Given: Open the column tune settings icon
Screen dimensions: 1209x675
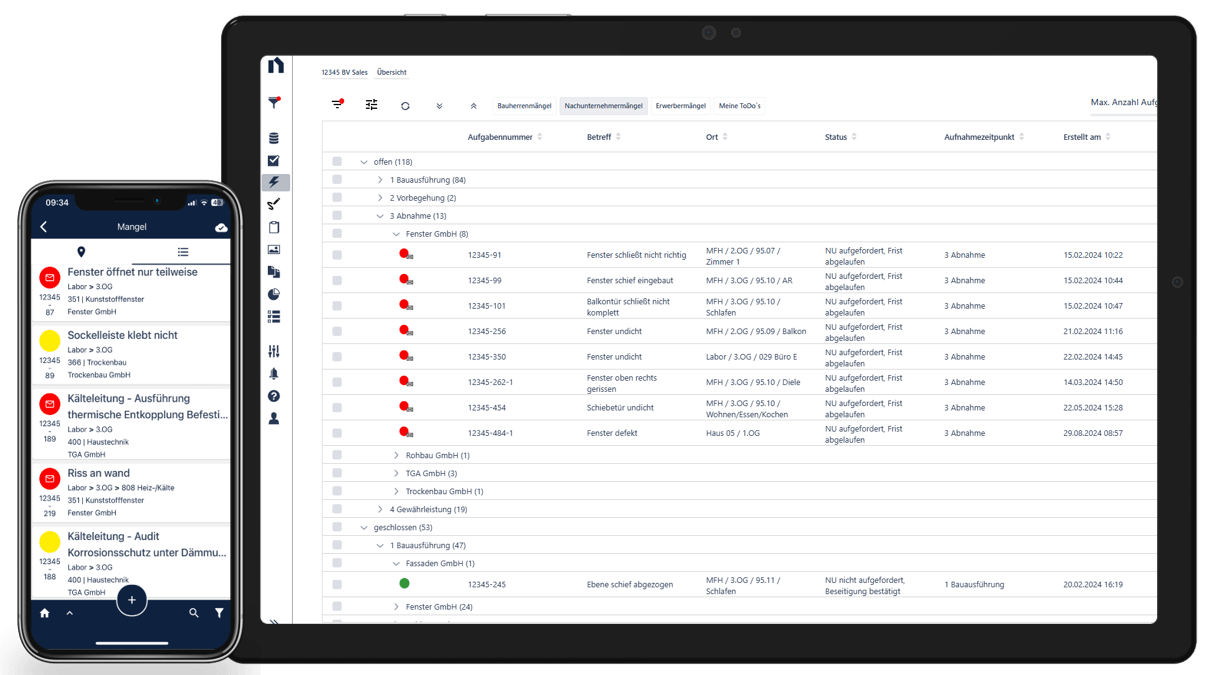Looking at the screenshot, I should point(371,105).
